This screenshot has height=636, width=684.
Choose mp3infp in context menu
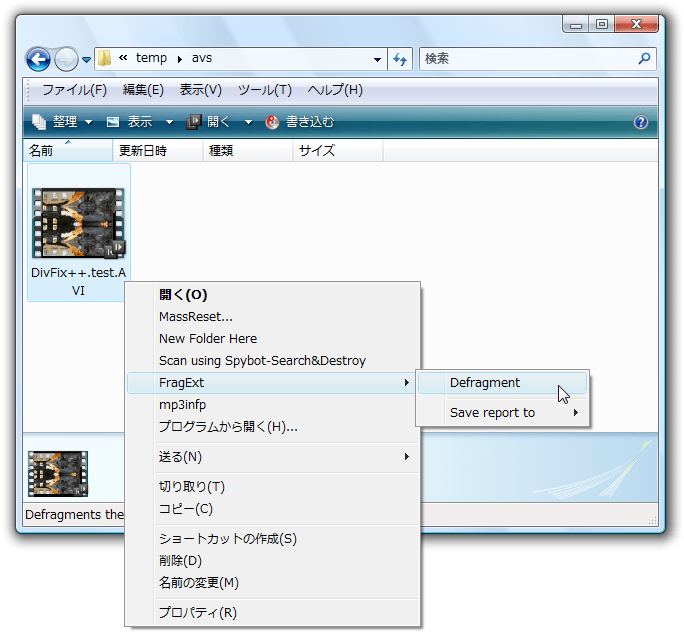[x=273, y=405]
